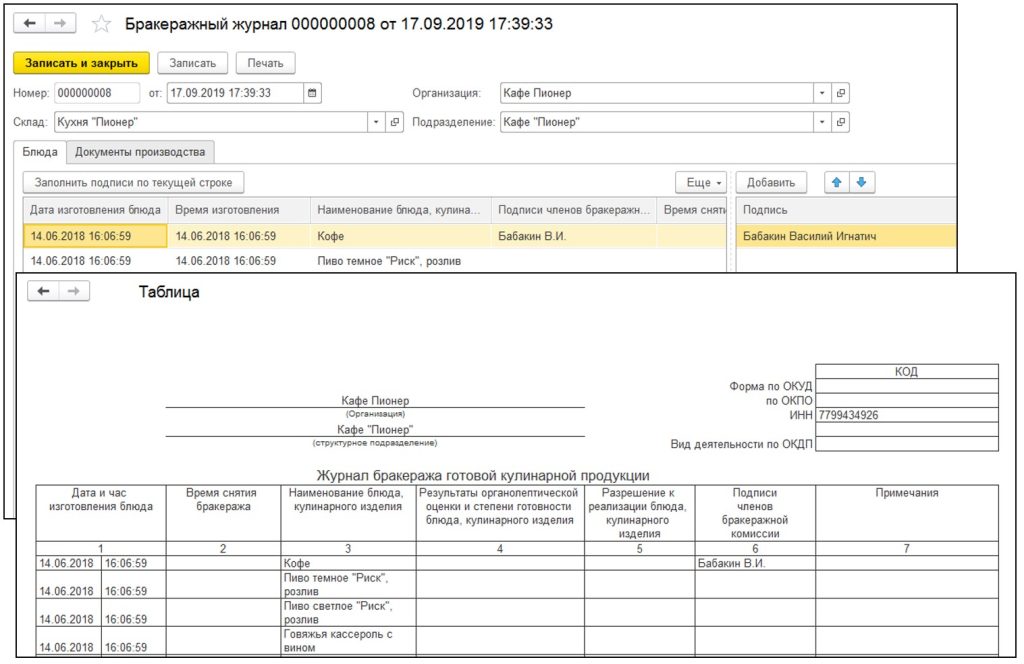Switch to the Документы производства tab
1024x664 pixels.
coord(140,152)
